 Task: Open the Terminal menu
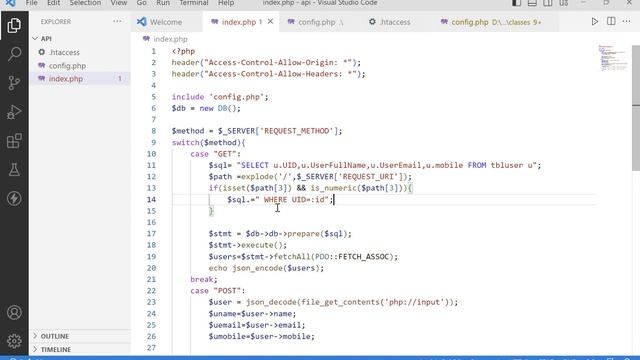point(194,3)
